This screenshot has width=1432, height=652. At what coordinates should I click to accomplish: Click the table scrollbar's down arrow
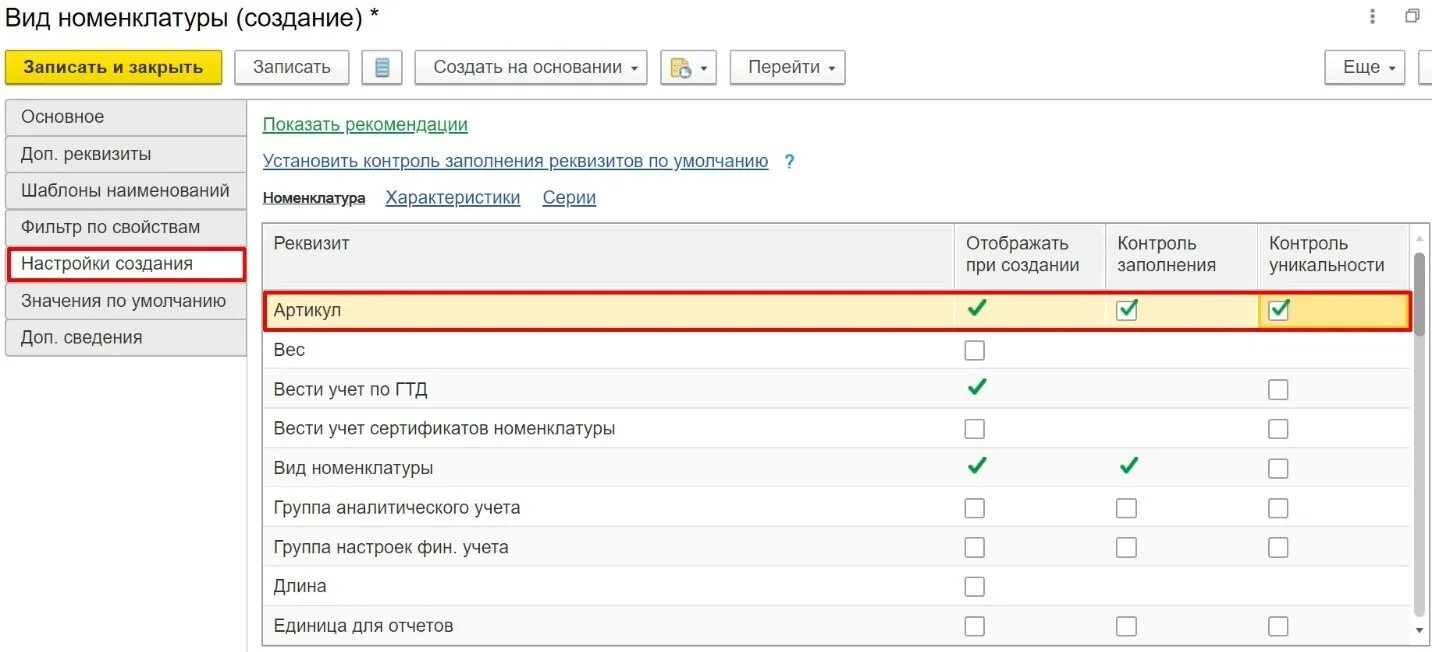coord(1418,630)
